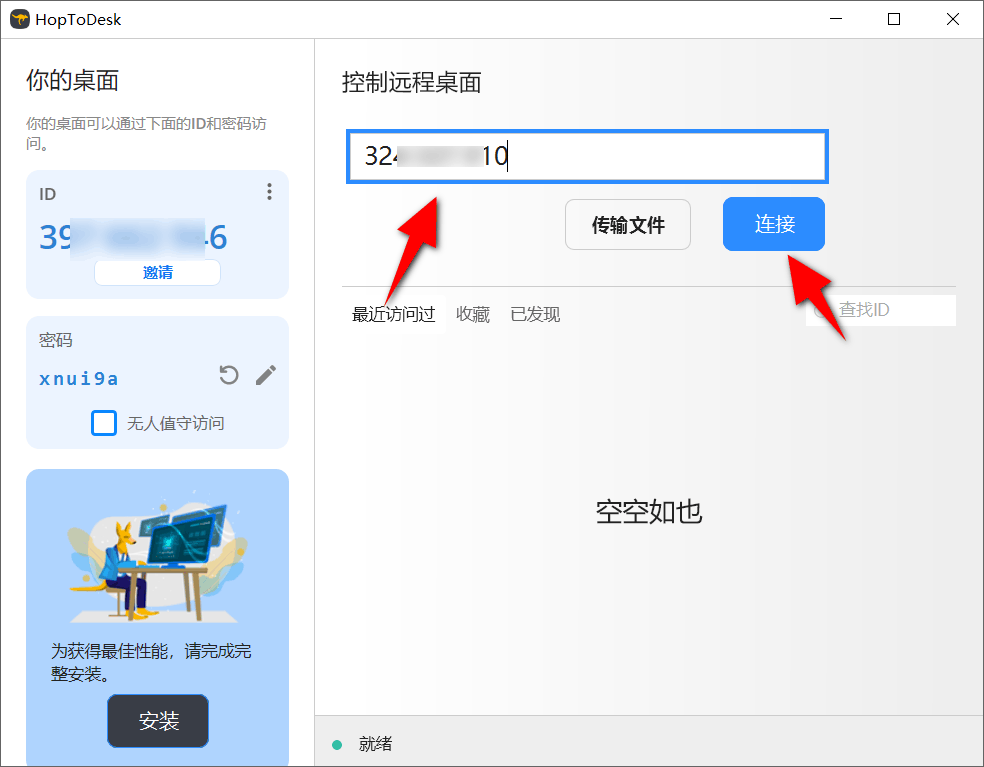Click the 传输文件 button
The image size is (984, 767).
[627, 225]
